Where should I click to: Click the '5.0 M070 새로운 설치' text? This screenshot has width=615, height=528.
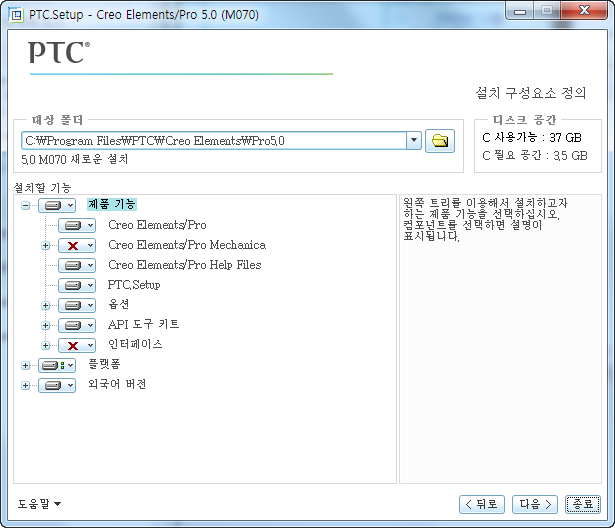click(75, 160)
